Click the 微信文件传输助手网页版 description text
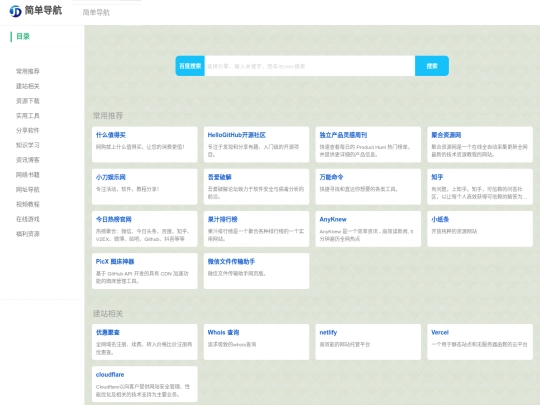Viewport: 540px width, 405px height. (x=237, y=273)
